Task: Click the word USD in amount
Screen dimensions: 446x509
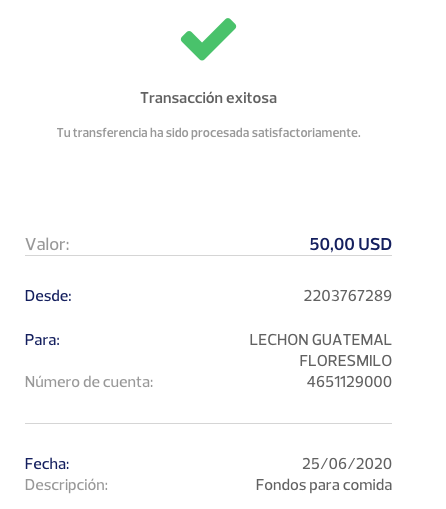Action: [x=375, y=244]
